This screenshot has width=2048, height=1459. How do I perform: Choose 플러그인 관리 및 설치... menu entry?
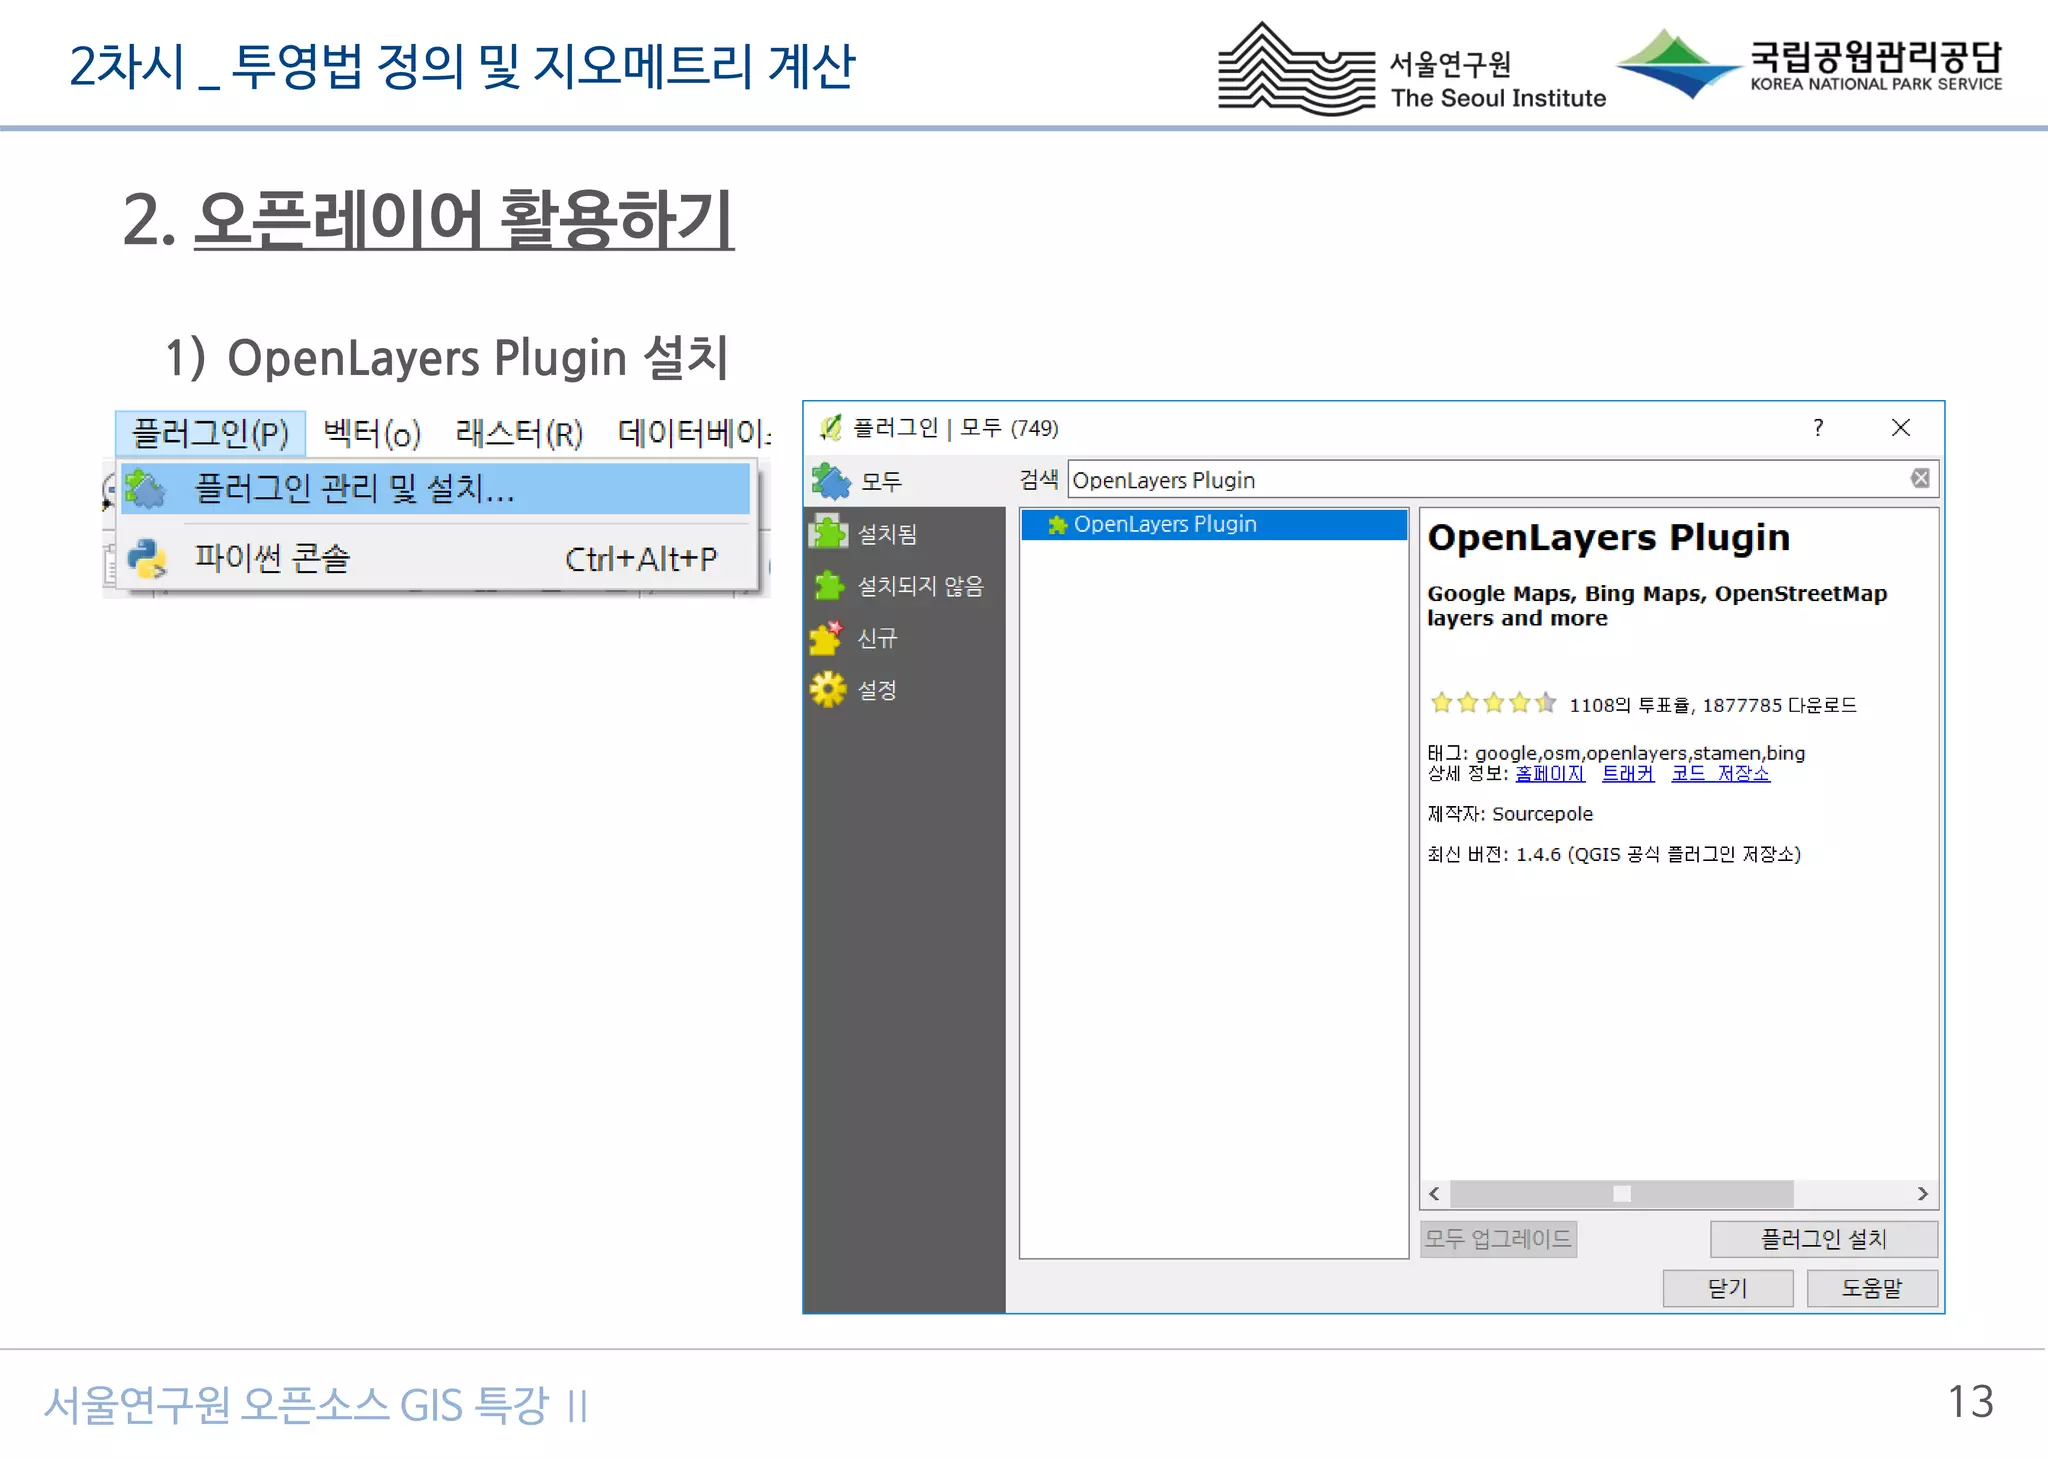point(435,488)
